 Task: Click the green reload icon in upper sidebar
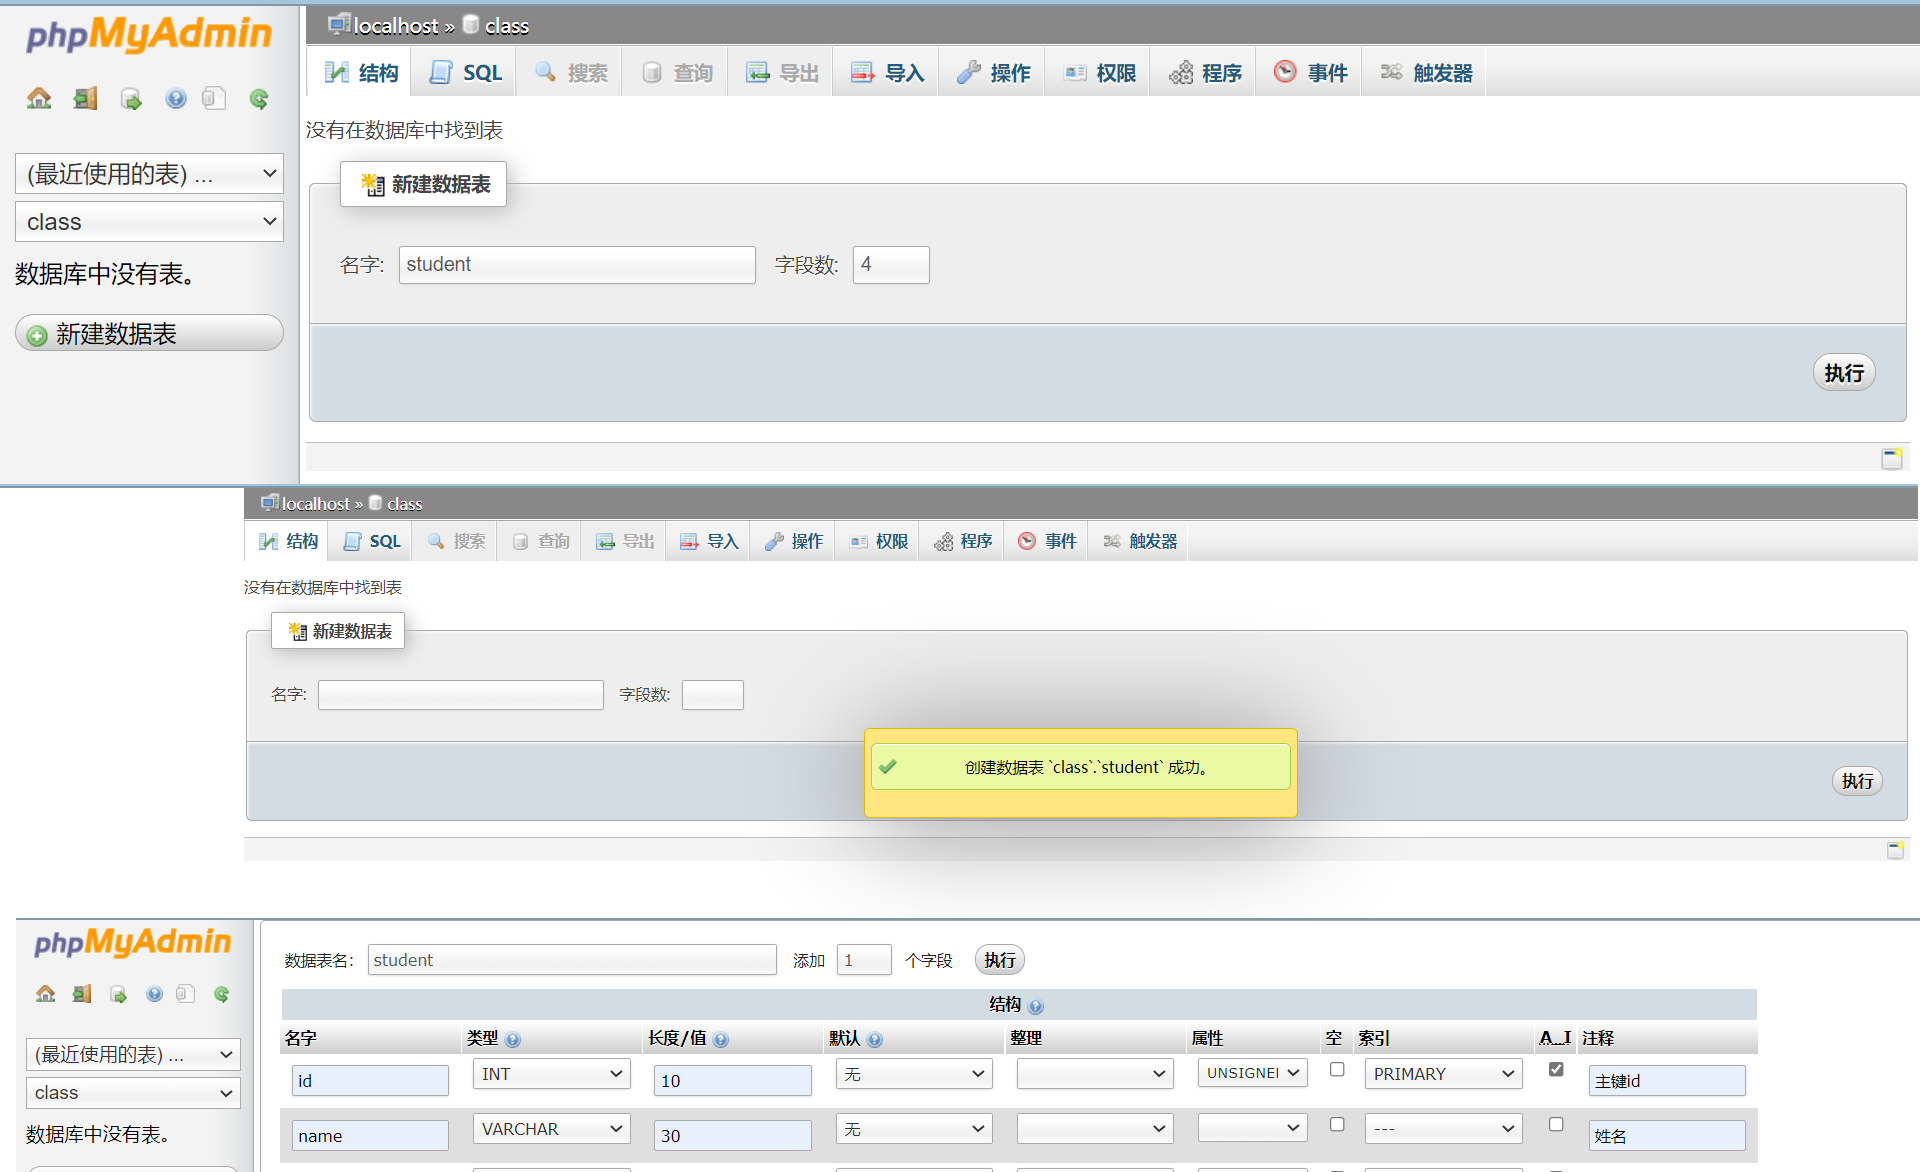coord(259,98)
